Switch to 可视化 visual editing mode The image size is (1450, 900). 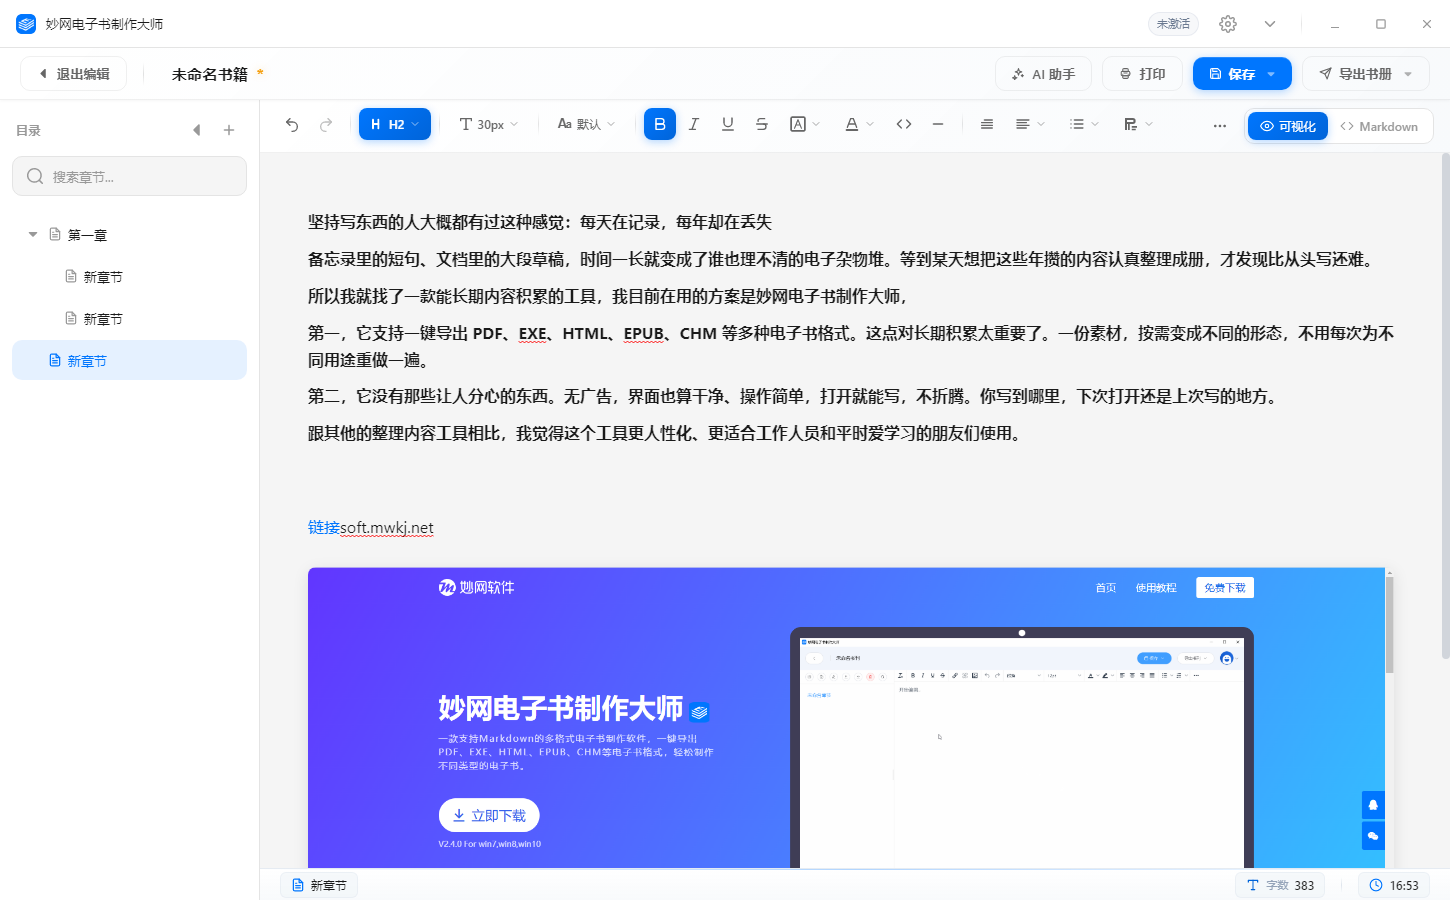[x=1288, y=126]
